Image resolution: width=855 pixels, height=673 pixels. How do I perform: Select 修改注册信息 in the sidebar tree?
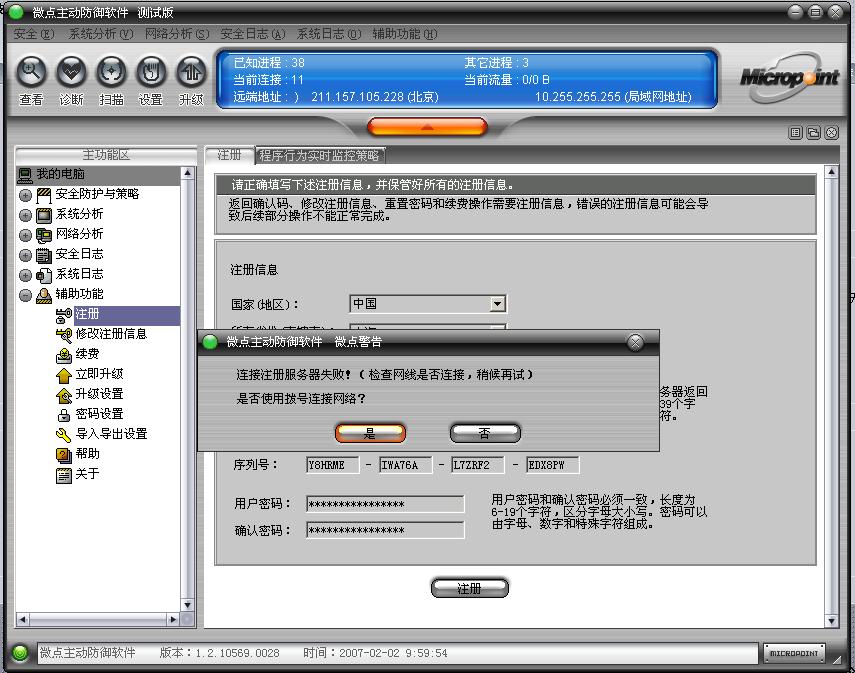pos(111,334)
